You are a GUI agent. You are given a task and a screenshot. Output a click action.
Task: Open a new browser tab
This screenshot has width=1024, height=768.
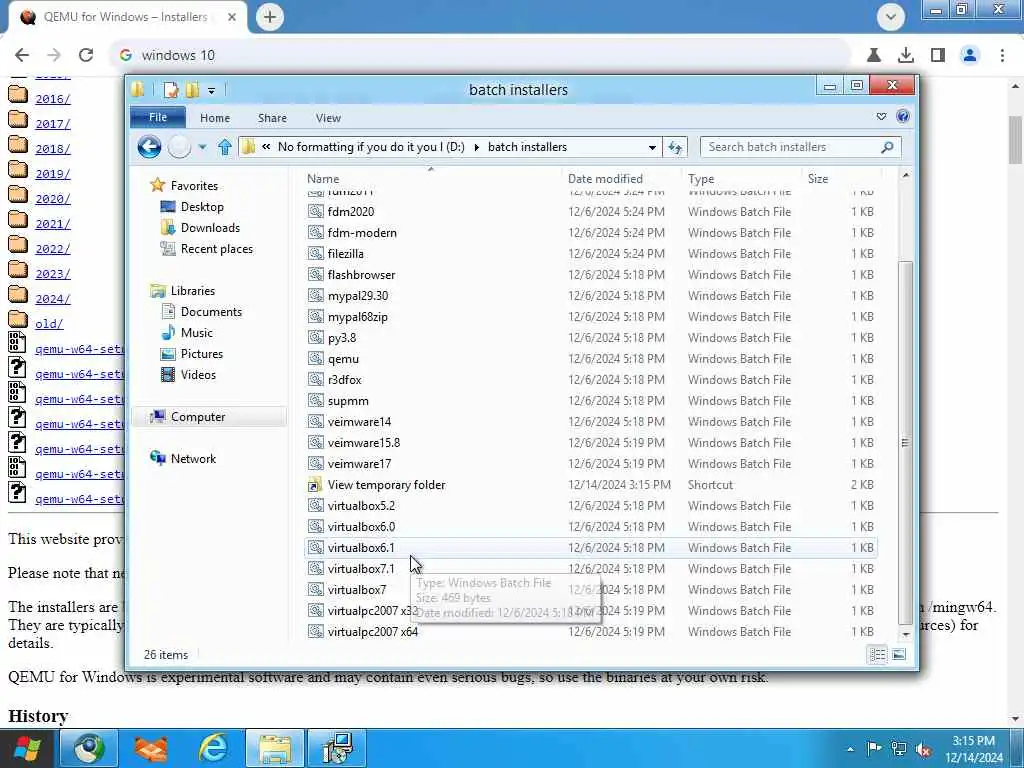[270, 17]
